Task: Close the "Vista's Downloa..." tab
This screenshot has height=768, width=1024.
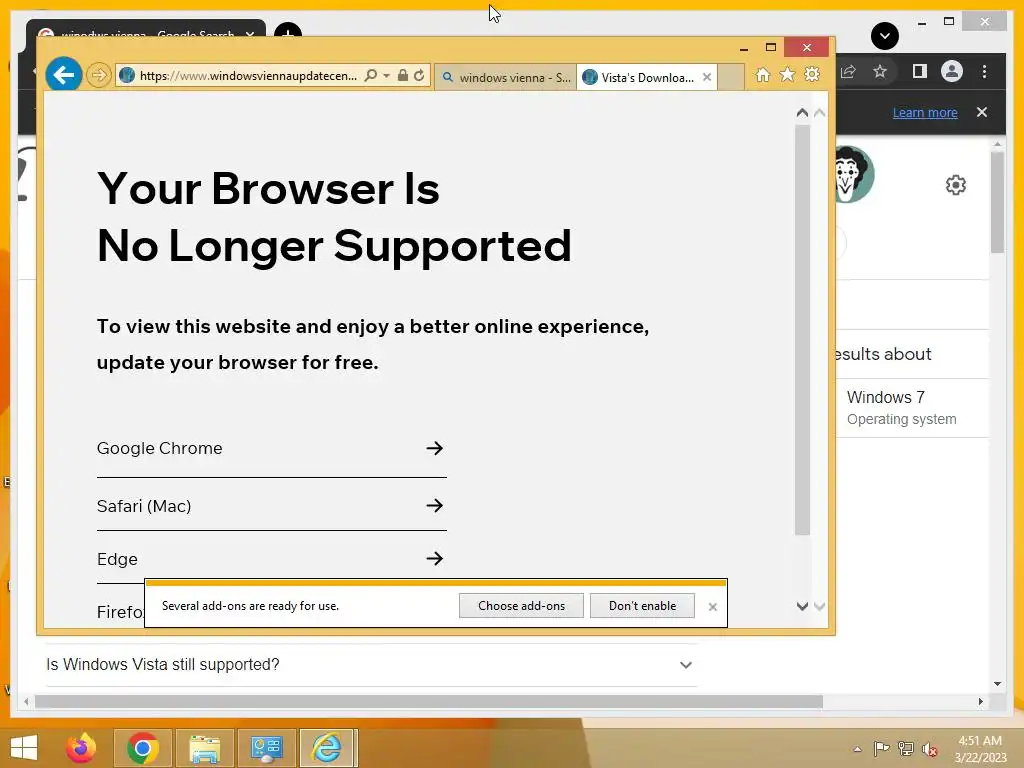Action: [x=707, y=77]
